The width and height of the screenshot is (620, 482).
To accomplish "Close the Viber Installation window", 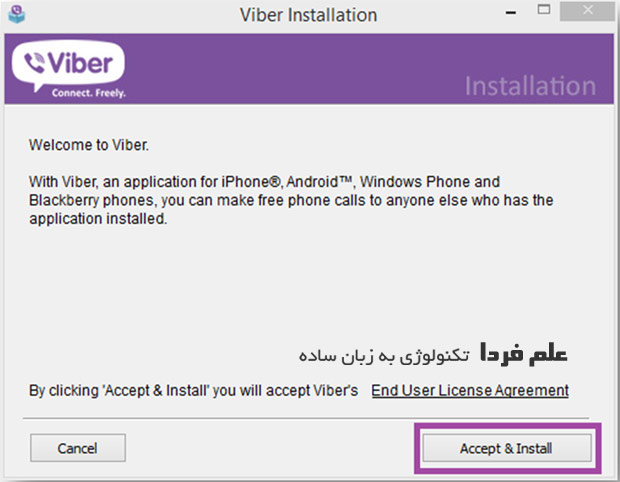I will click(587, 11).
